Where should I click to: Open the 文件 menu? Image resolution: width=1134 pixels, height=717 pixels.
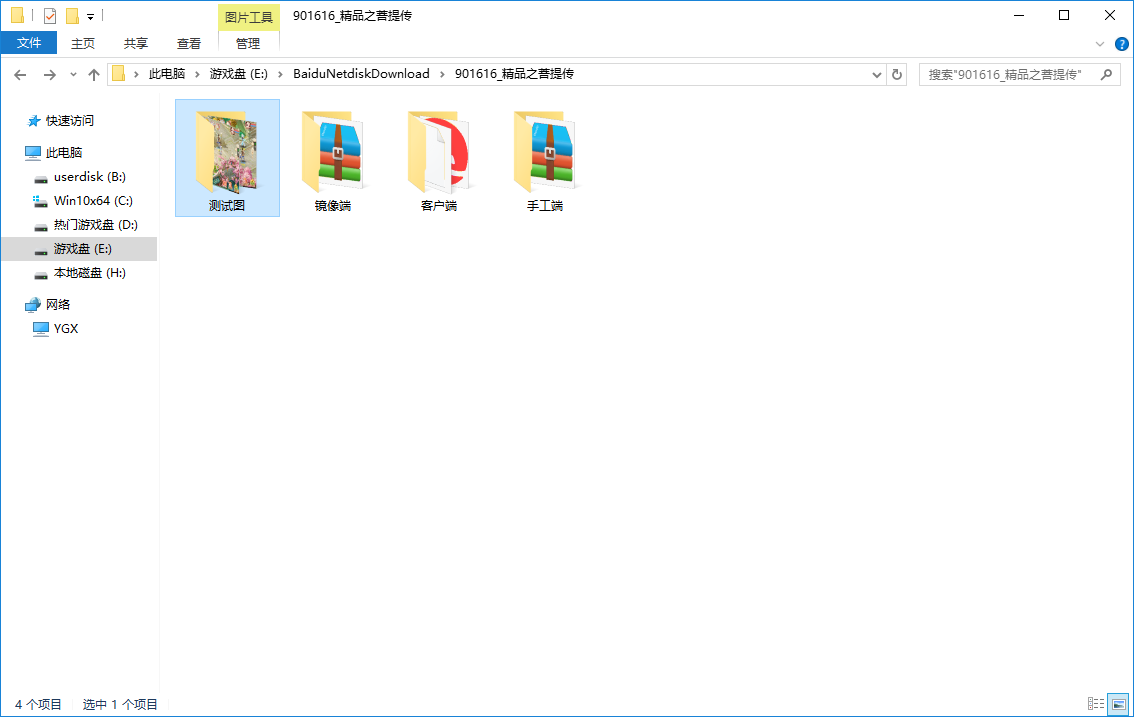pyautogui.click(x=29, y=43)
